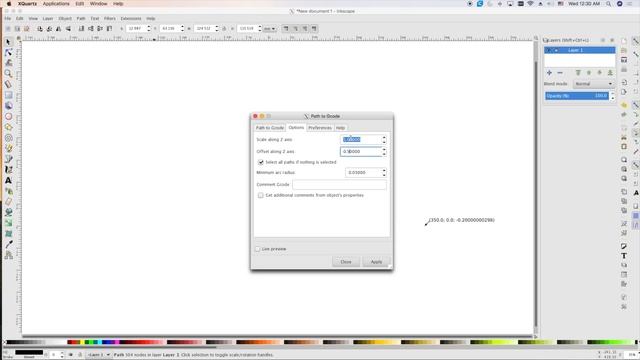Open the Path menu
Viewport: 640px width, 360px height.
tap(81, 18)
